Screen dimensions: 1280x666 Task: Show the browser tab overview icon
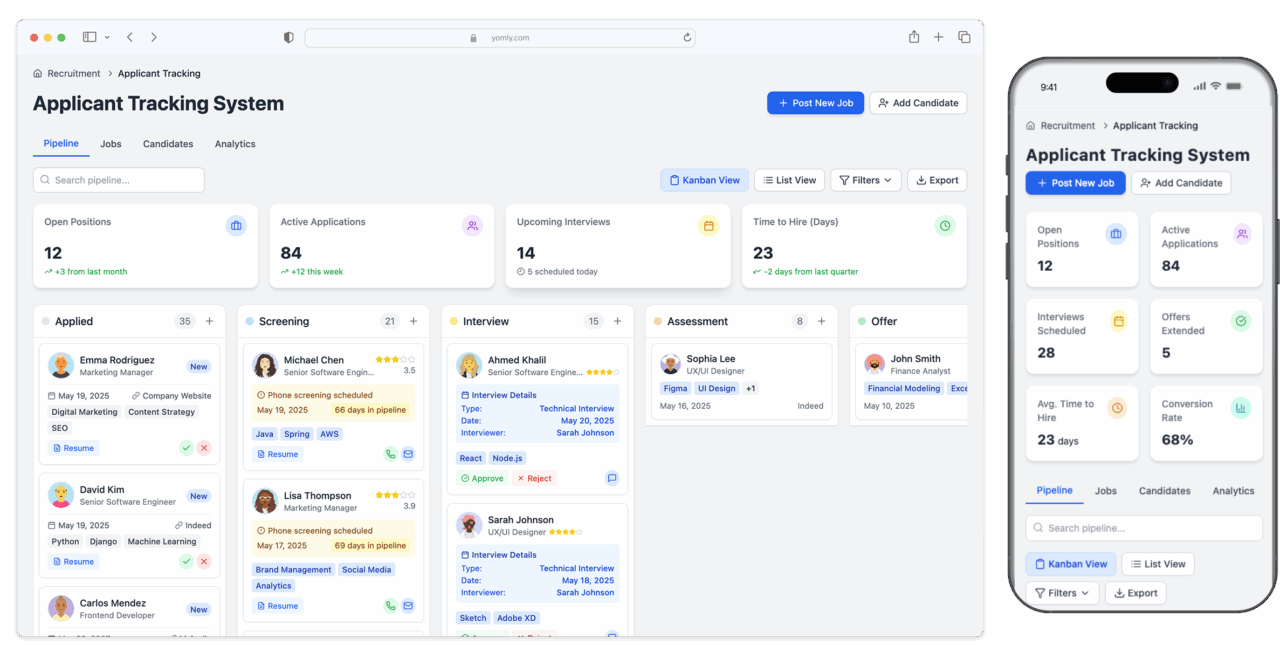coord(964,37)
